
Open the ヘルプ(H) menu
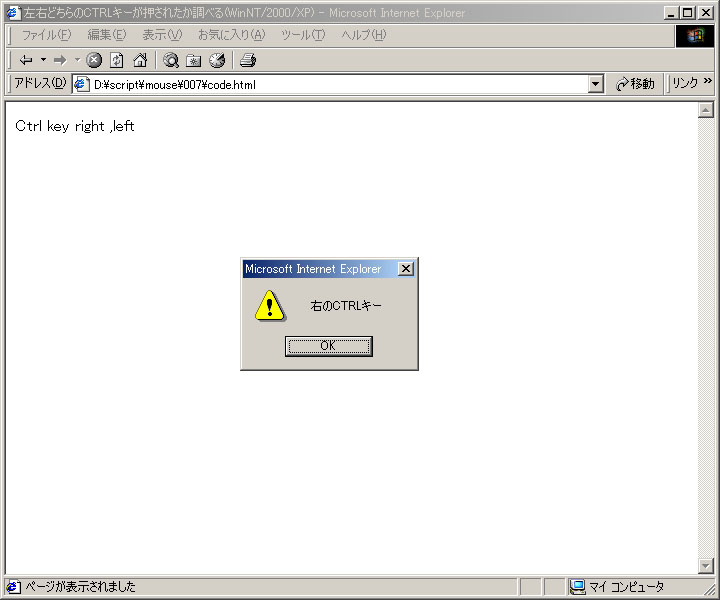[x=364, y=35]
